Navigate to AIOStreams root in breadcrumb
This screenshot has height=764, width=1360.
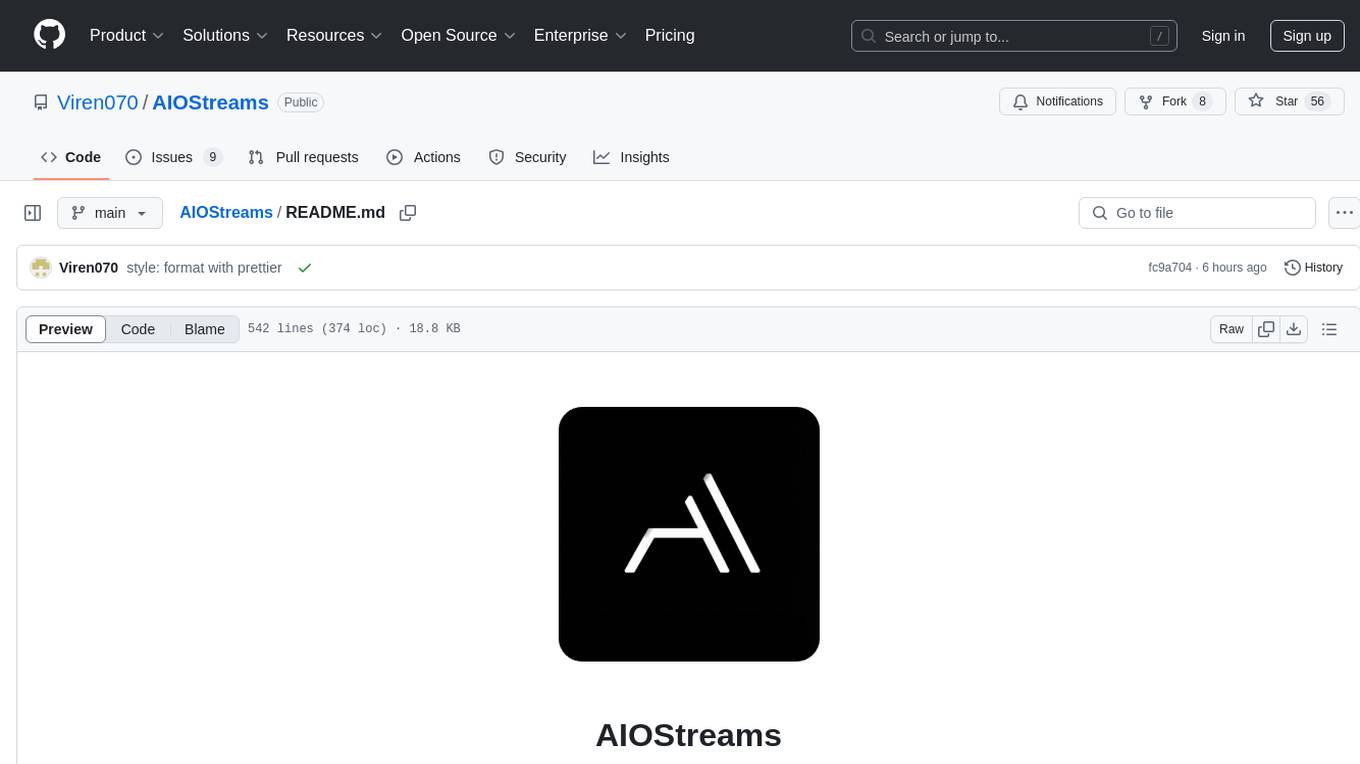(226, 212)
